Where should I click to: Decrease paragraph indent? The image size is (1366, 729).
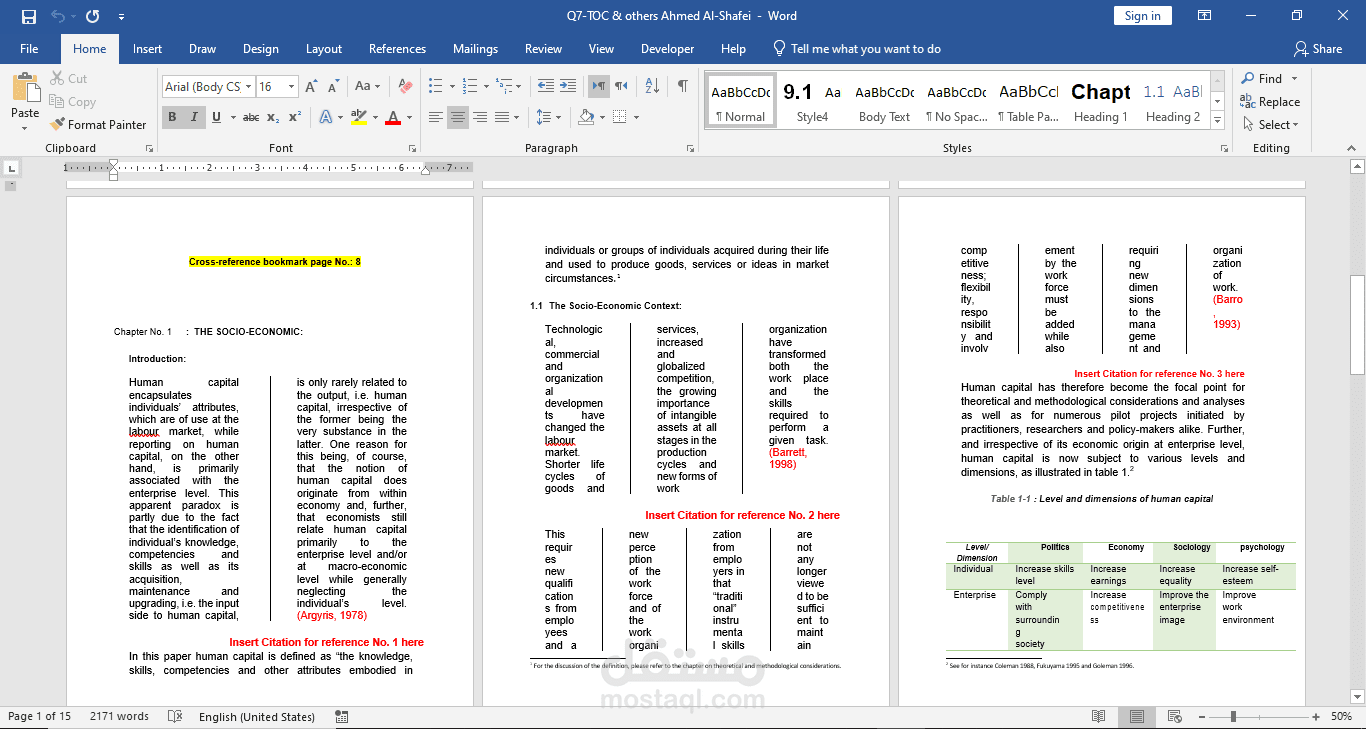pos(545,86)
